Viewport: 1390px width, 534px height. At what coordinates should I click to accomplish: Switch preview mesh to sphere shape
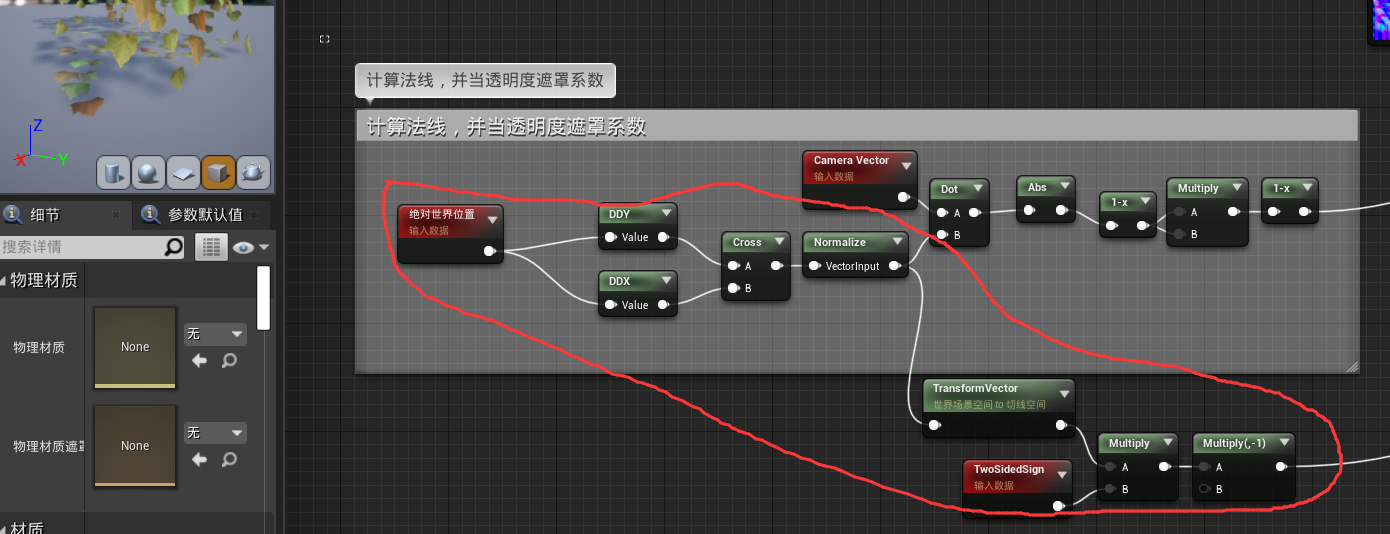click(148, 173)
